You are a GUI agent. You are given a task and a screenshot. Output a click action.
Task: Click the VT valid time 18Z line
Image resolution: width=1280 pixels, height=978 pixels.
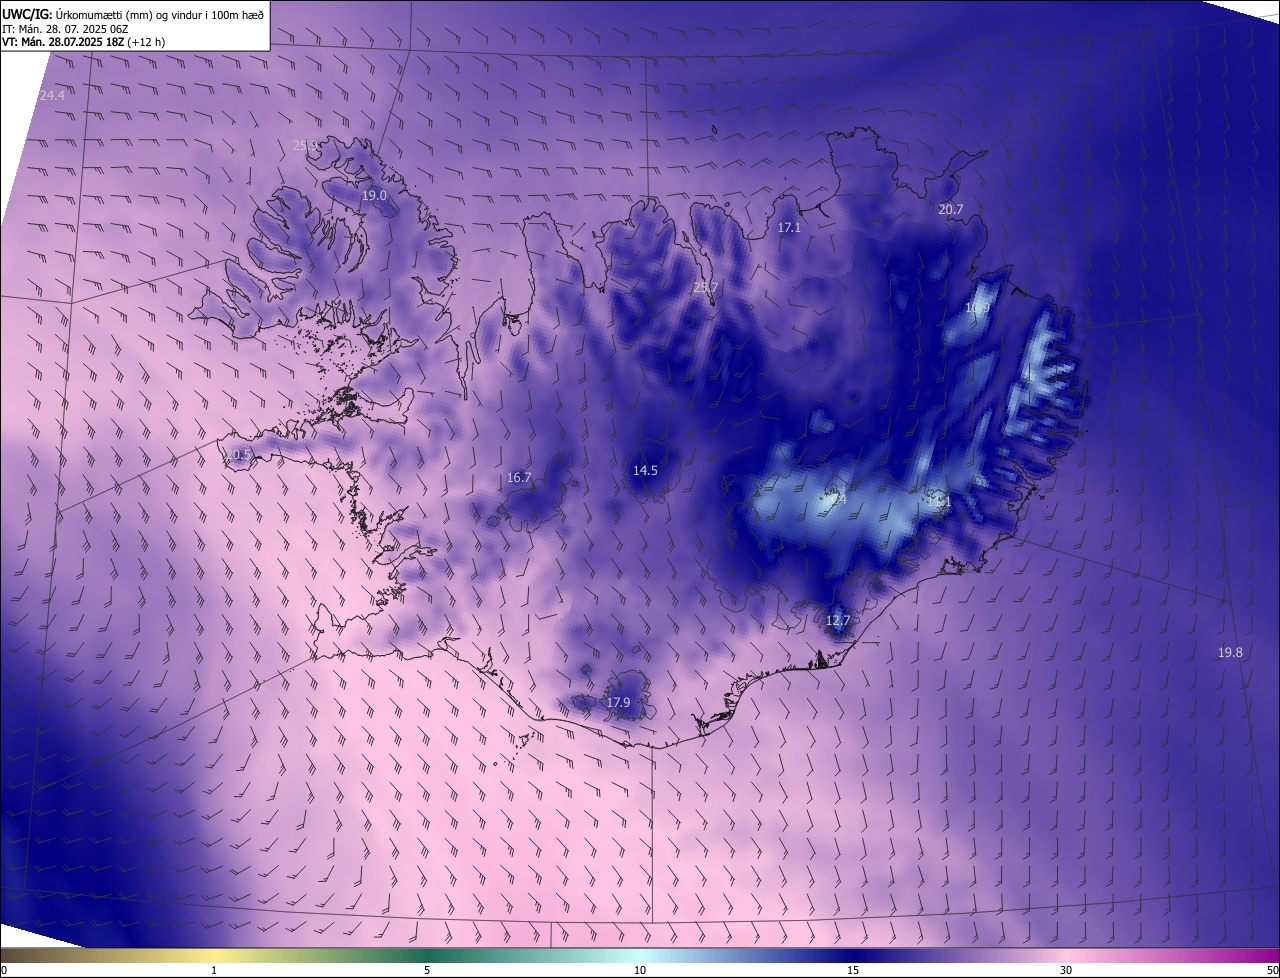84,42
